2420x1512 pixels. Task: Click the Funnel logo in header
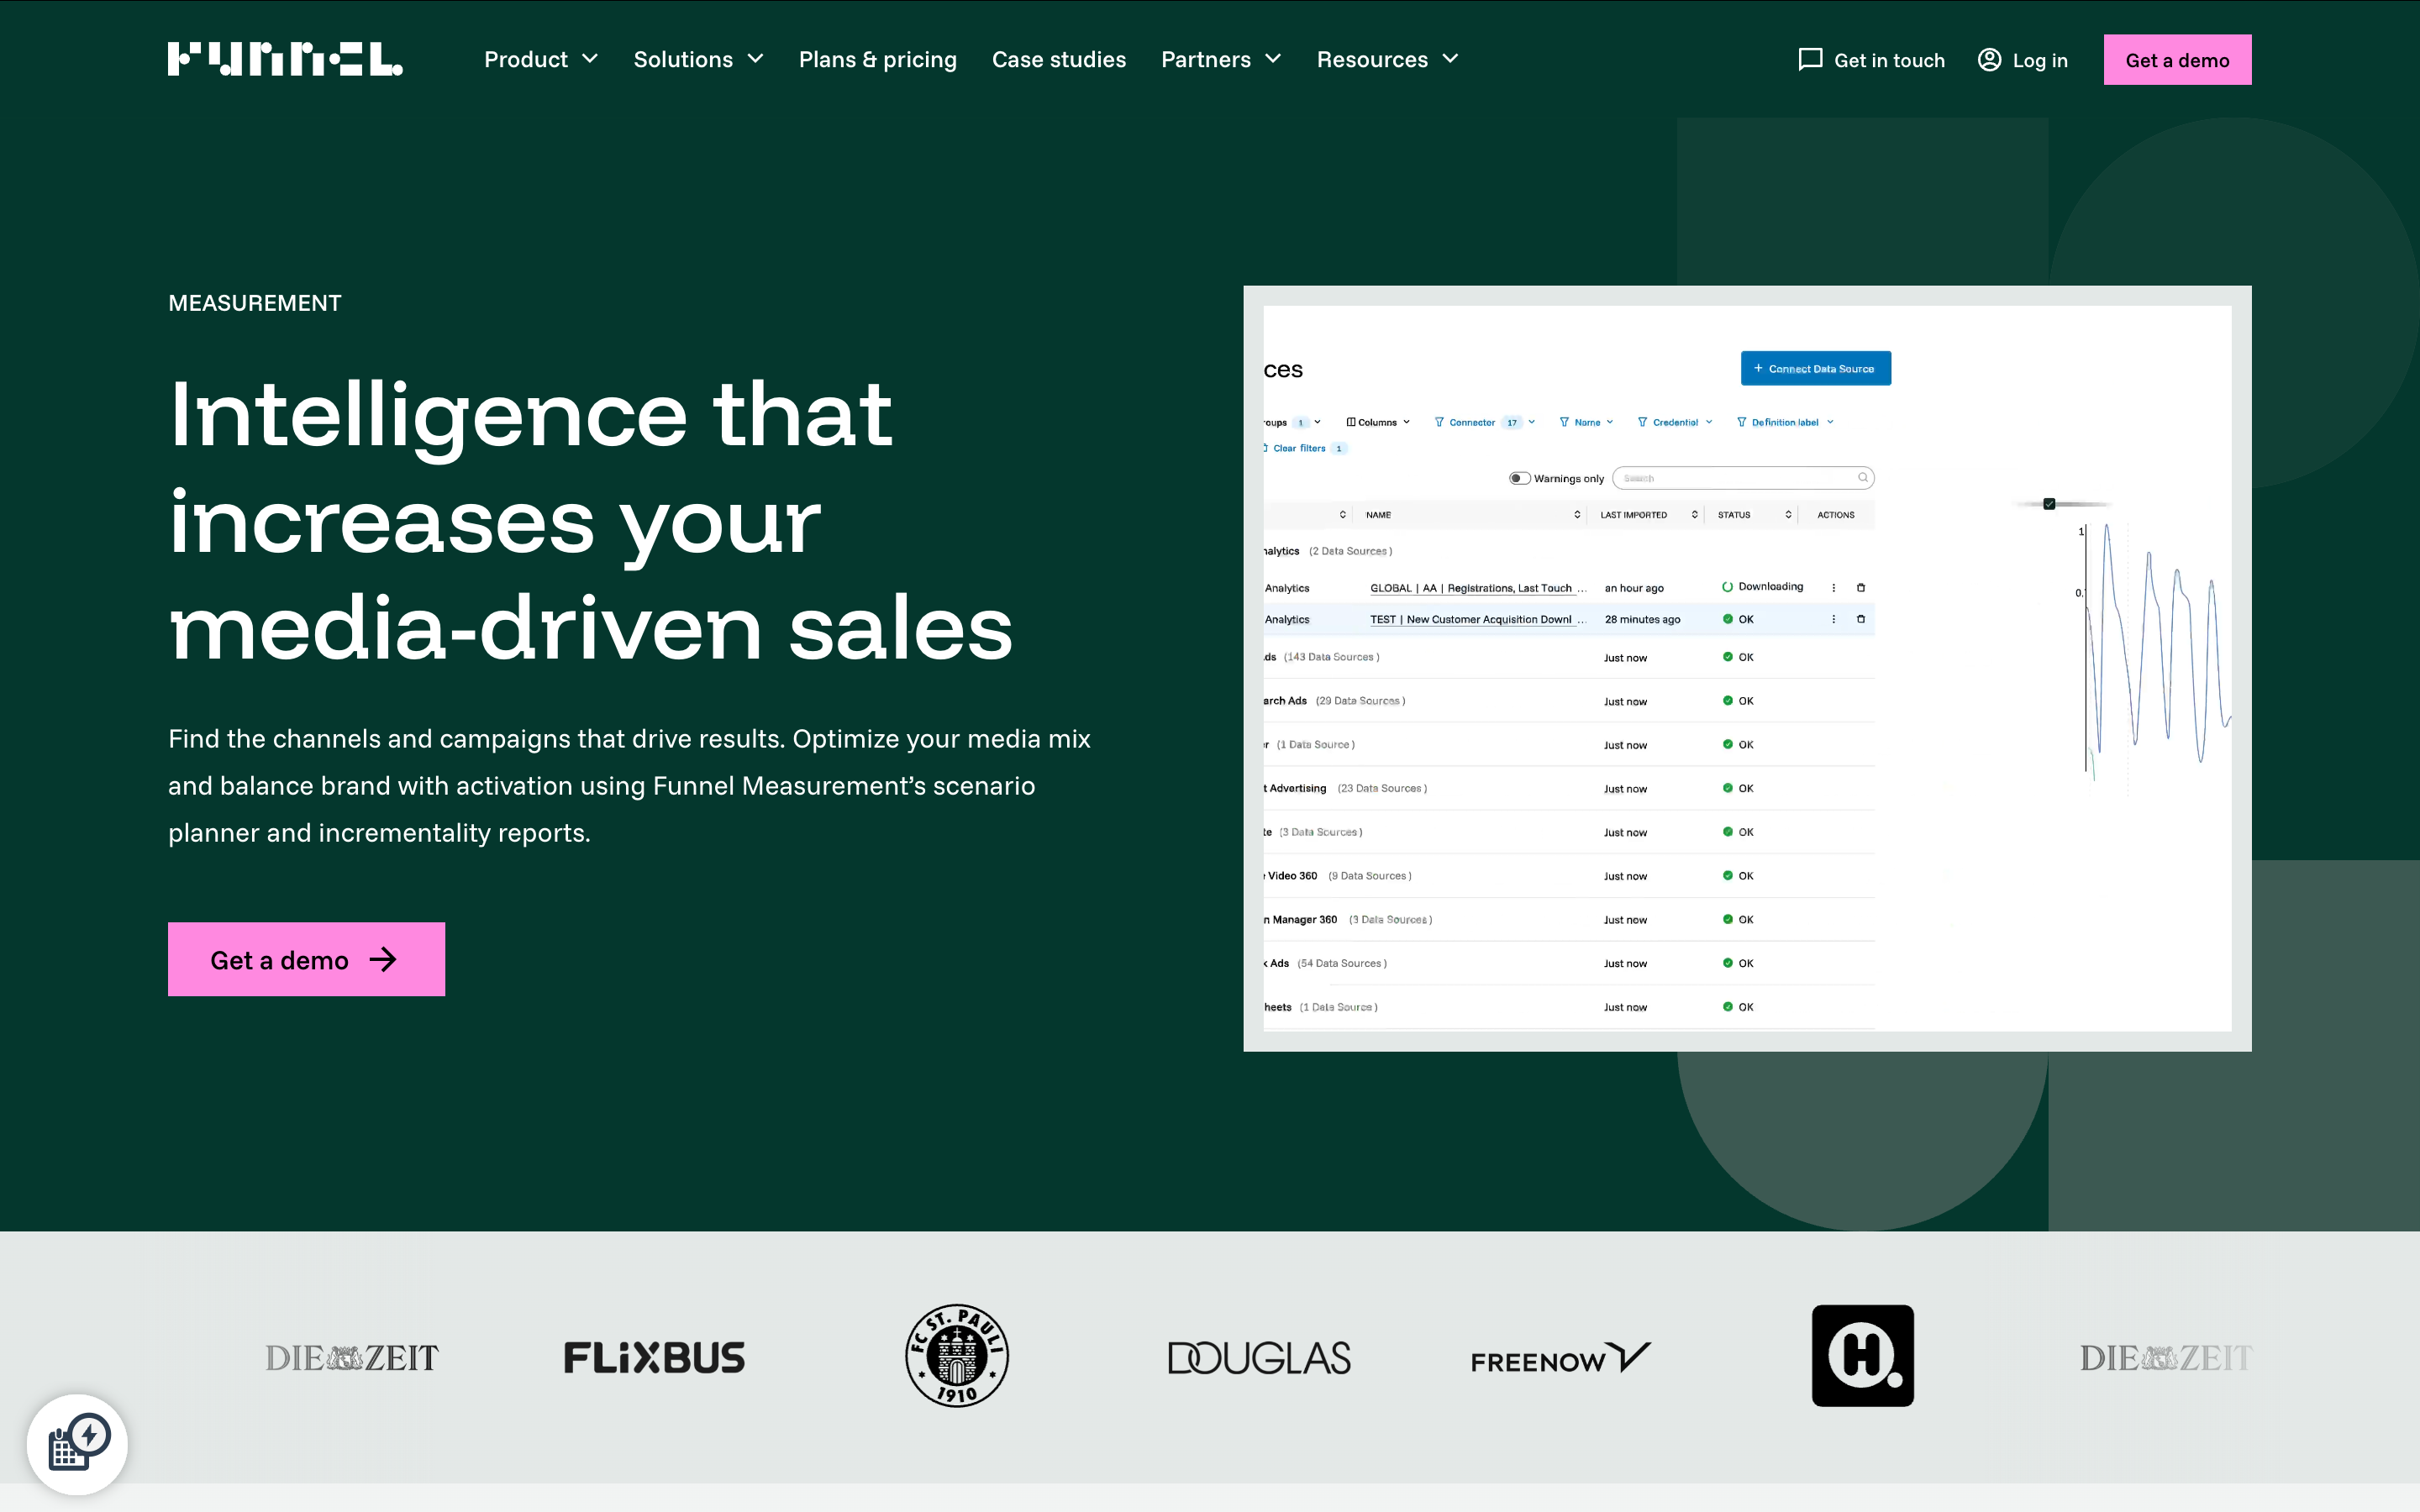pyautogui.click(x=285, y=59)
